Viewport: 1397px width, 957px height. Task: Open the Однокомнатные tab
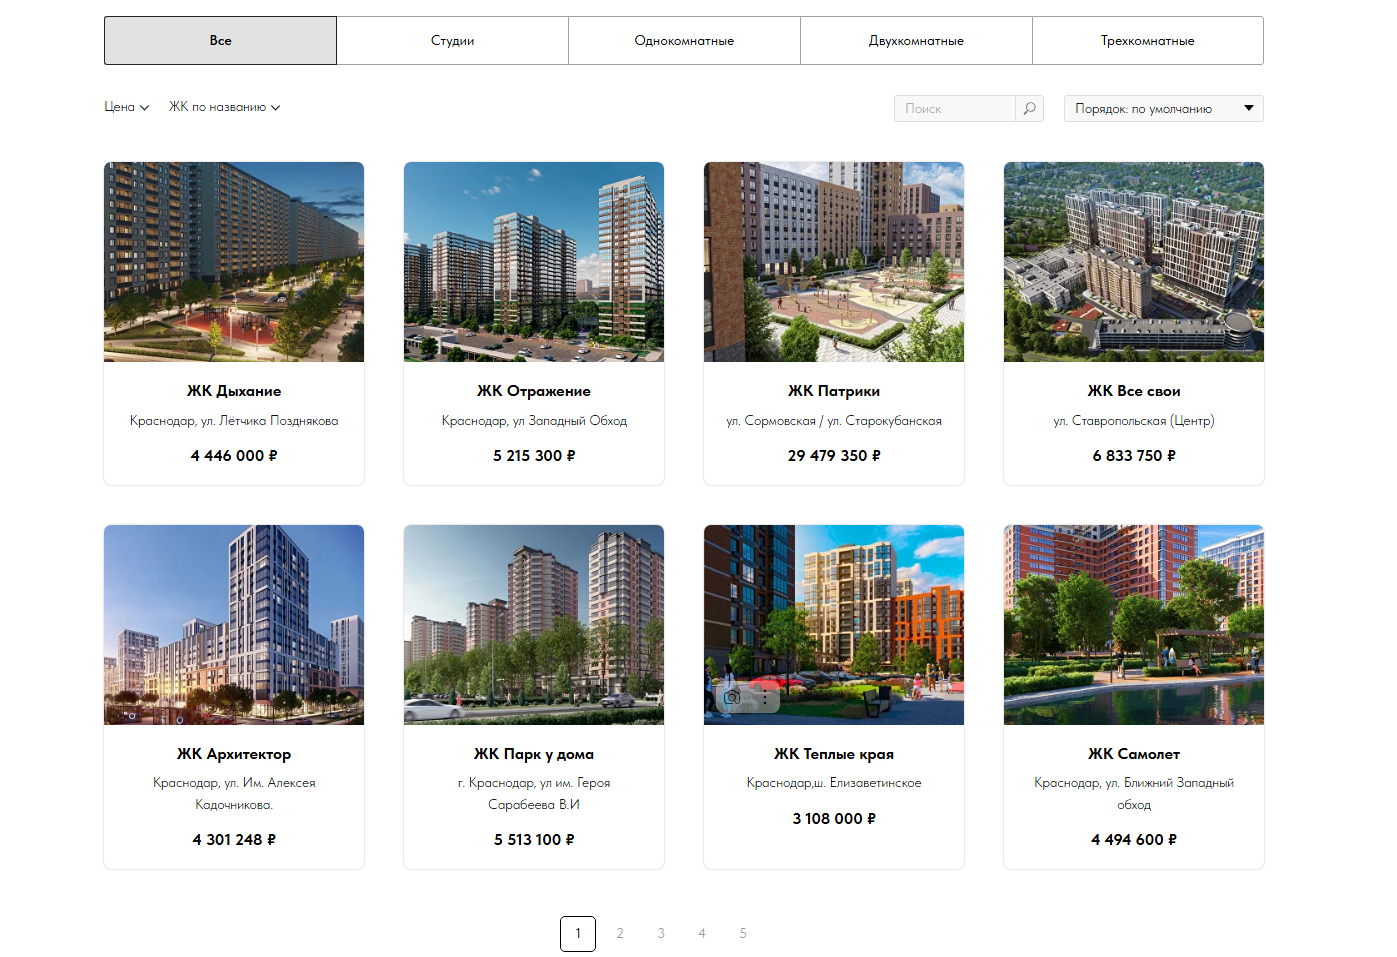pos(684,40)
